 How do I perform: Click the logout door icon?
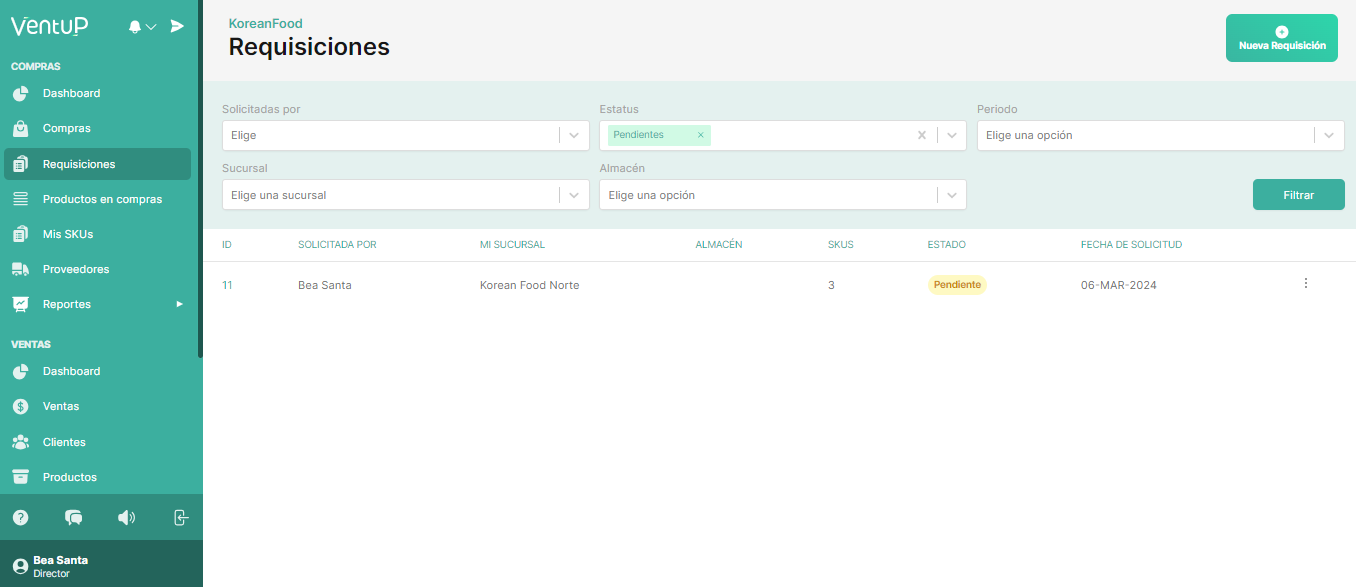[180, 517]
